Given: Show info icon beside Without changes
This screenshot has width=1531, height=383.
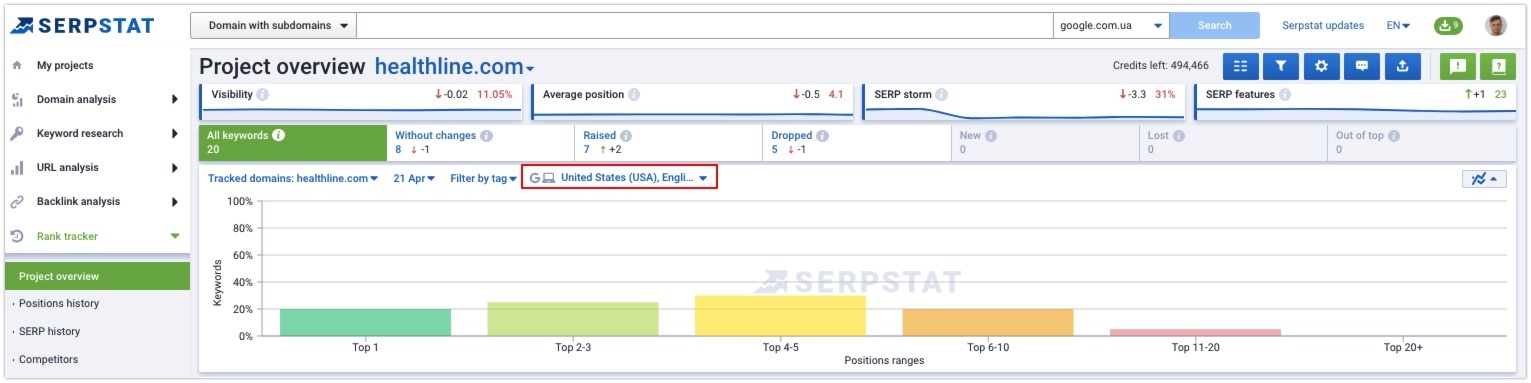Looking at the screenshot, I should (x=486, y=135).
